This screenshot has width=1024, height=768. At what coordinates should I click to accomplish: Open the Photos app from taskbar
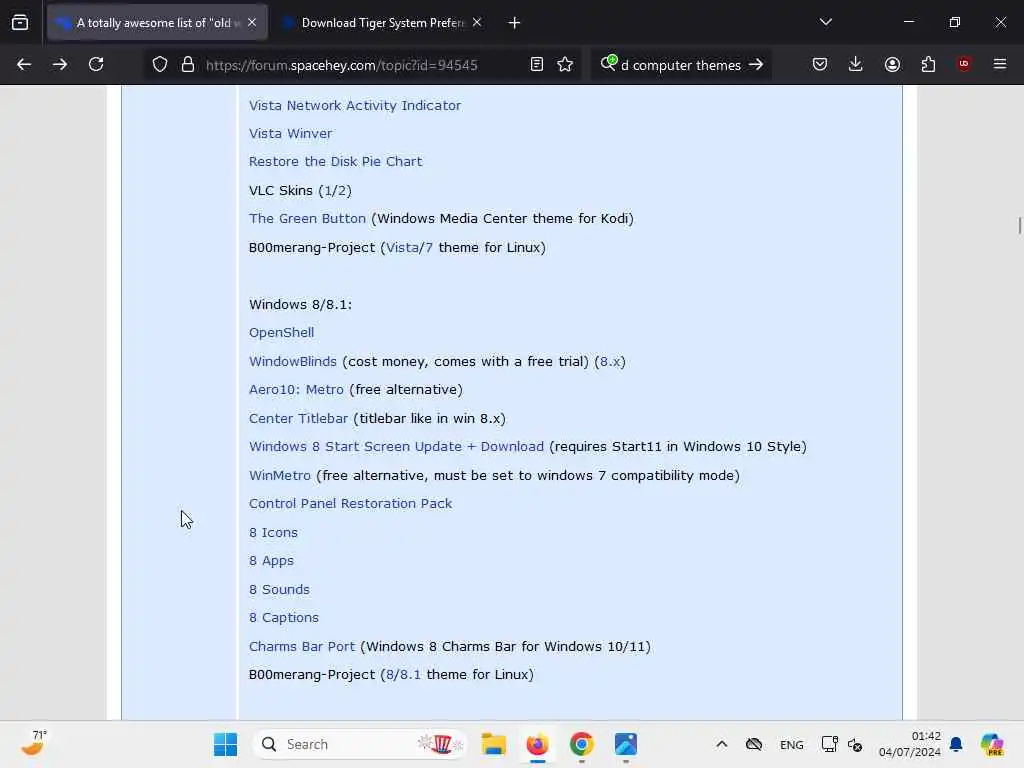626,744
